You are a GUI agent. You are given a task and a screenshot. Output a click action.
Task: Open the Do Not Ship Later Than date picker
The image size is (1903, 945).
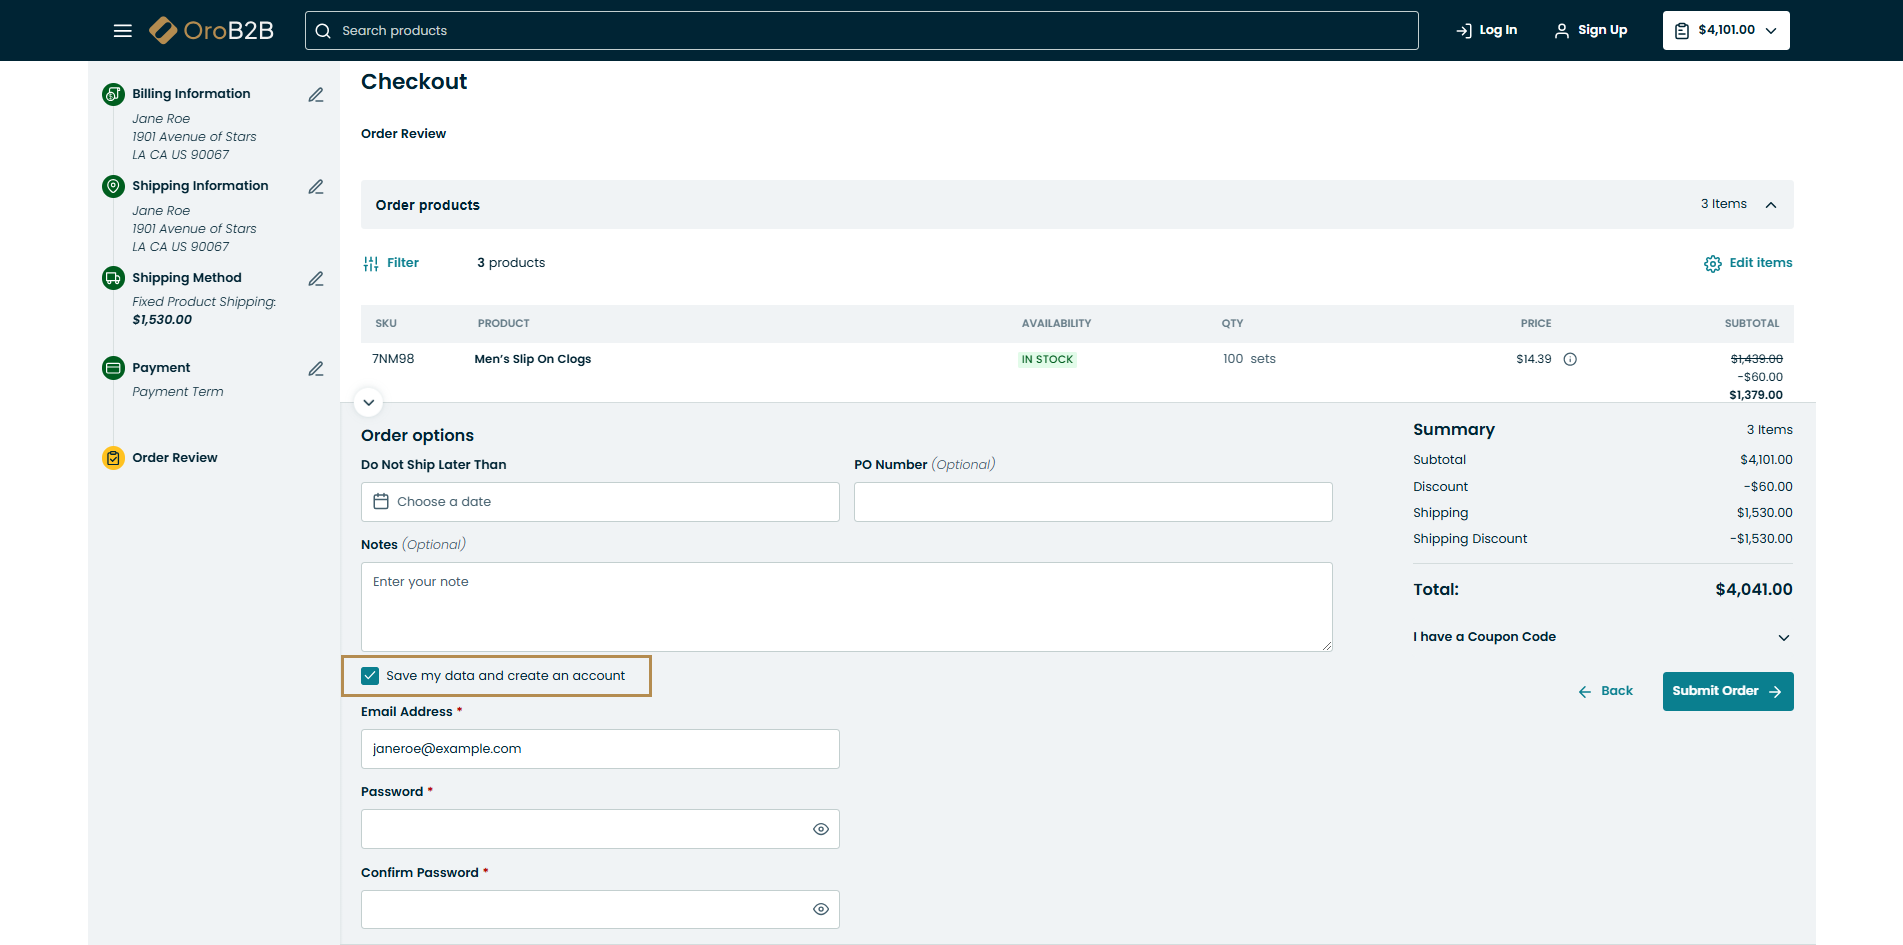click(599, 502)
